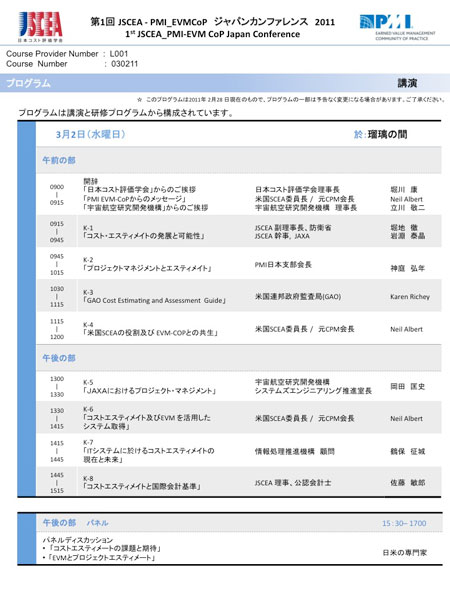Click the '午前の部' section heading

click(59, 160)
